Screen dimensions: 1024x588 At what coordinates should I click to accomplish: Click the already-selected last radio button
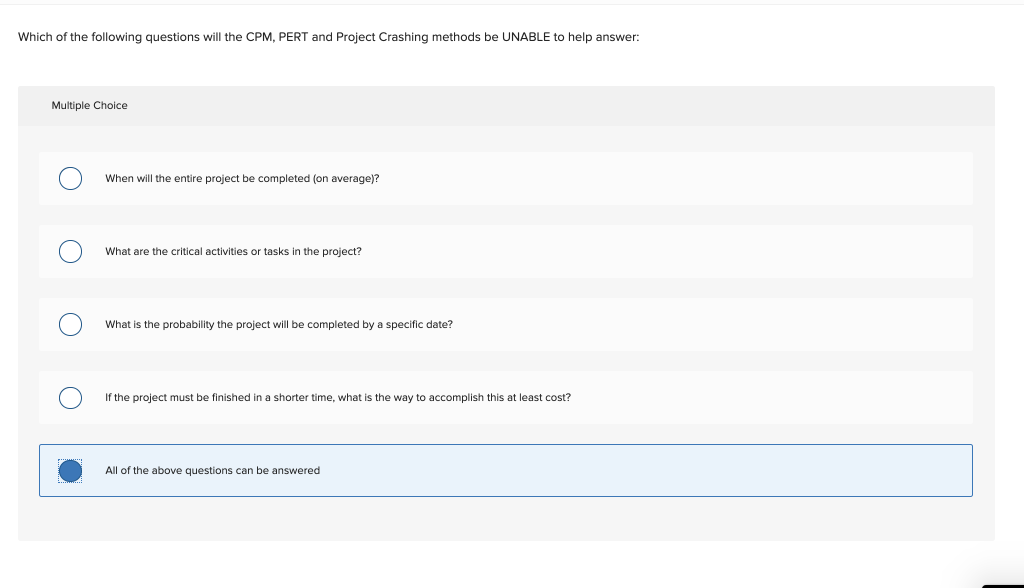70,470
